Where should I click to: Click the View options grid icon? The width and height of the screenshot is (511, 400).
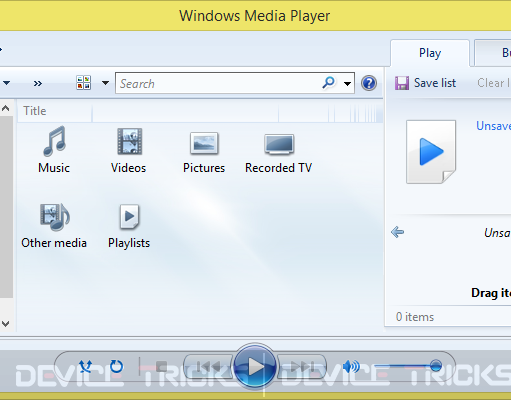83,83
